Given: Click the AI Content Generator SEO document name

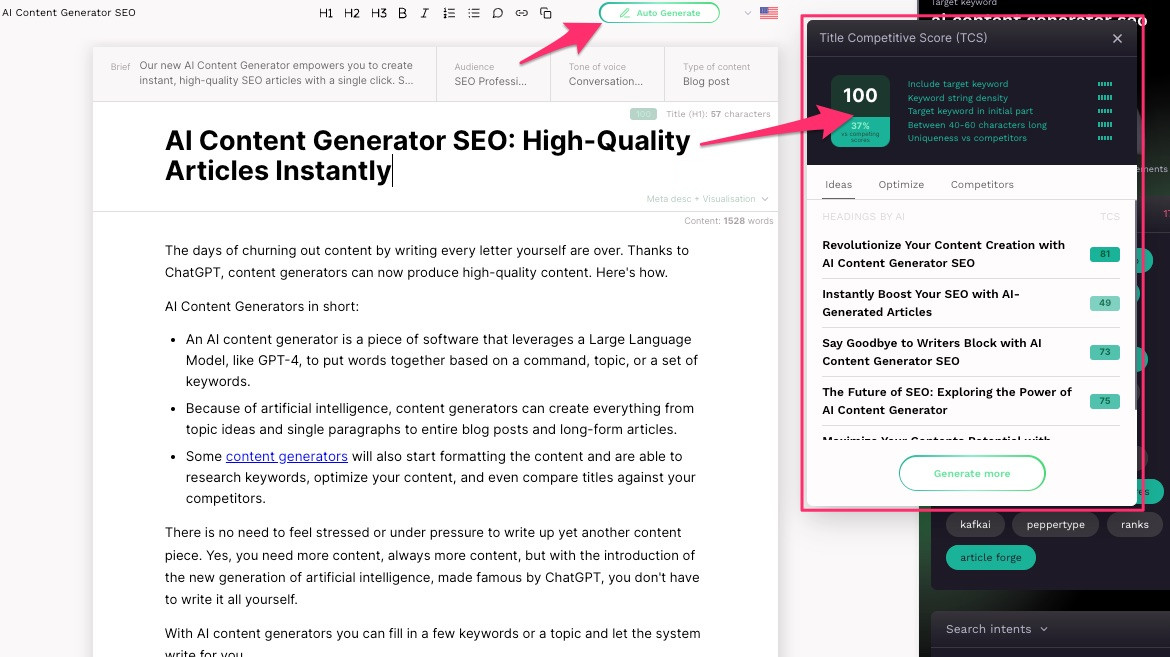Looking at the screenshot, I should (x=69, y=13).
